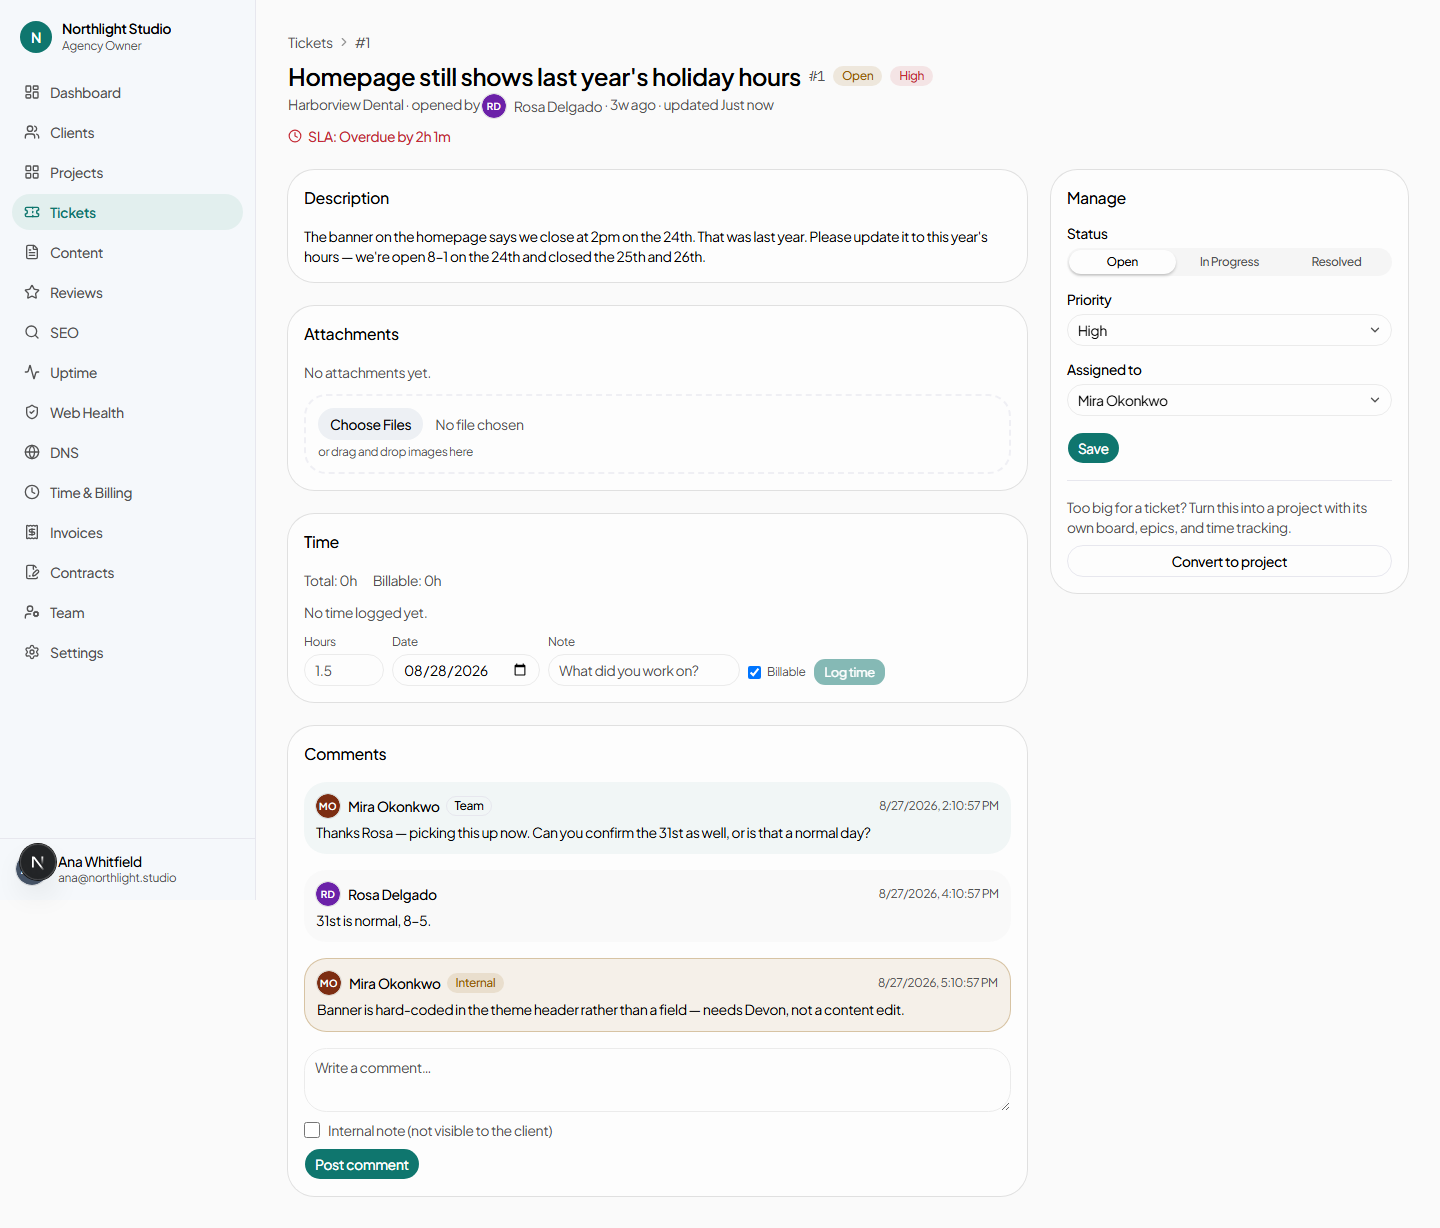Click the Internal tag on Mira's comment
1440x1228 pixels.
[475, 983]
